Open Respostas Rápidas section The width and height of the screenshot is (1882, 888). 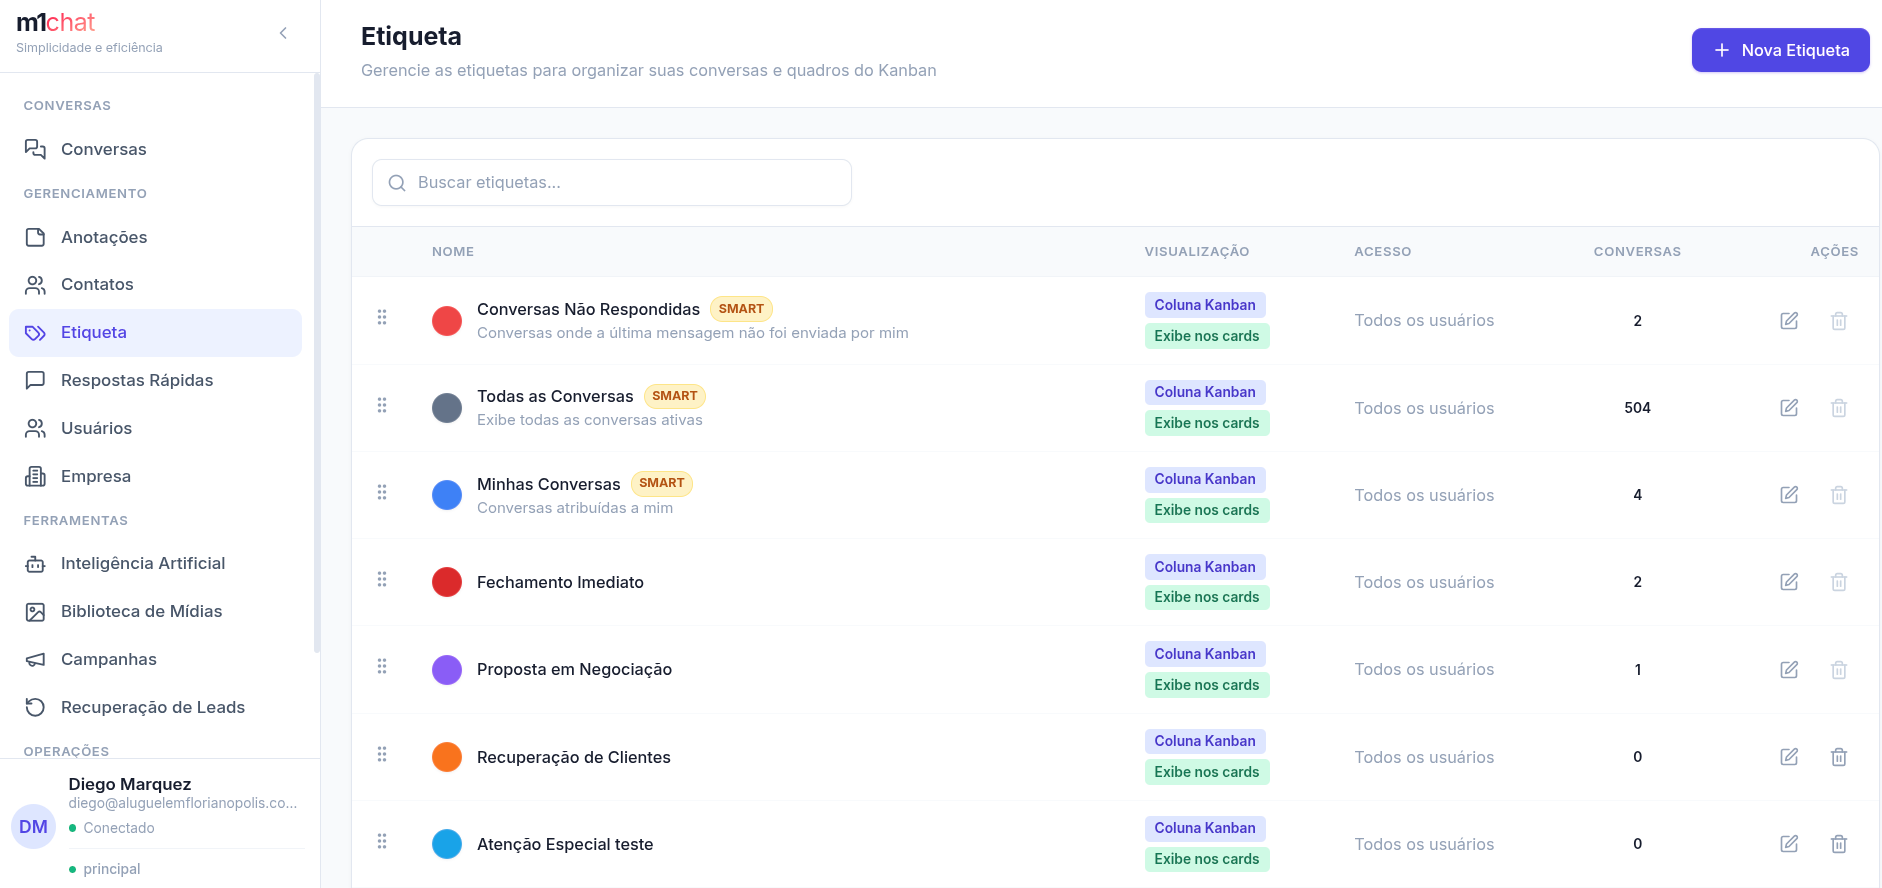pyautogui.click(x=155, y=380)
